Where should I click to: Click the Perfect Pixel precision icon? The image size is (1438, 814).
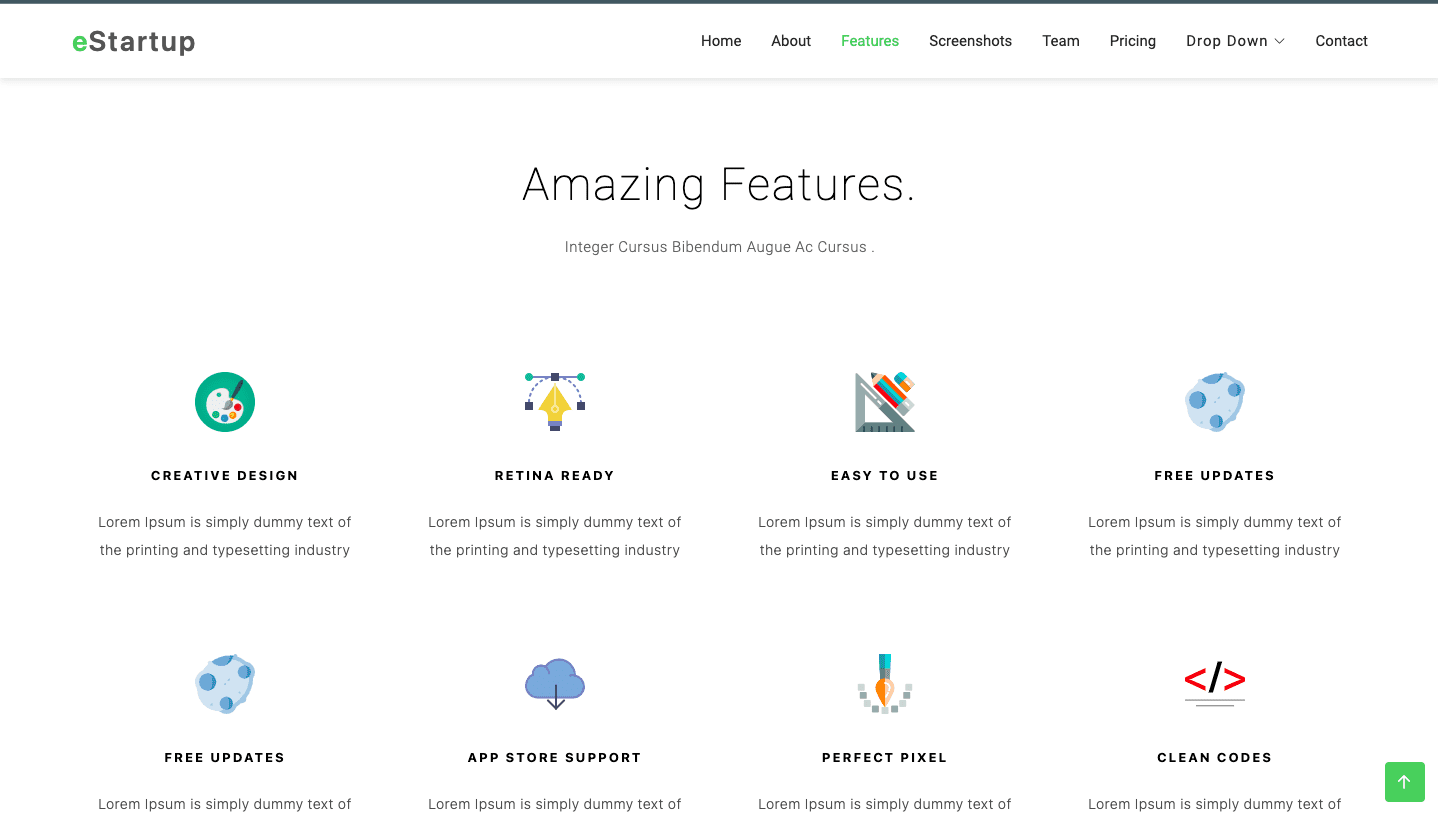[x=884, y=683]
